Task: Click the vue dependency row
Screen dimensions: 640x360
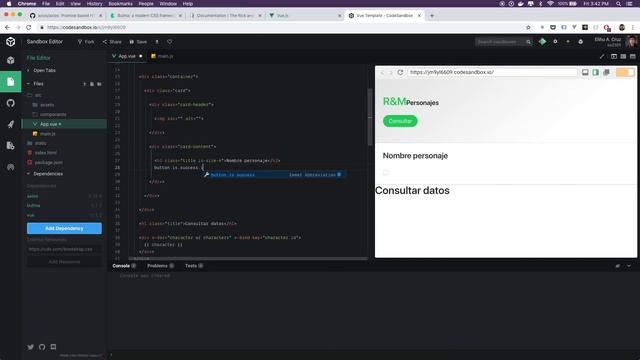Action: (64, 215)
